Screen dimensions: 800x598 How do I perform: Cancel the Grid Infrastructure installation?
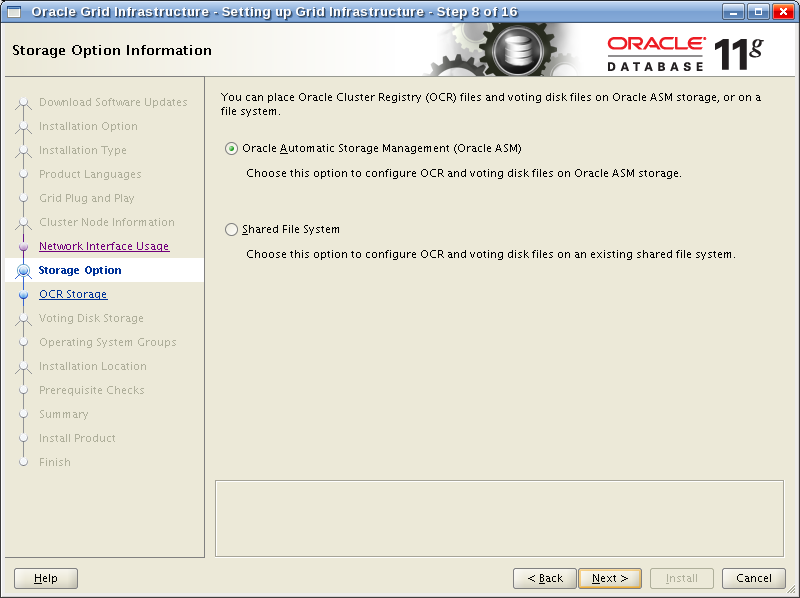(753, 578)
